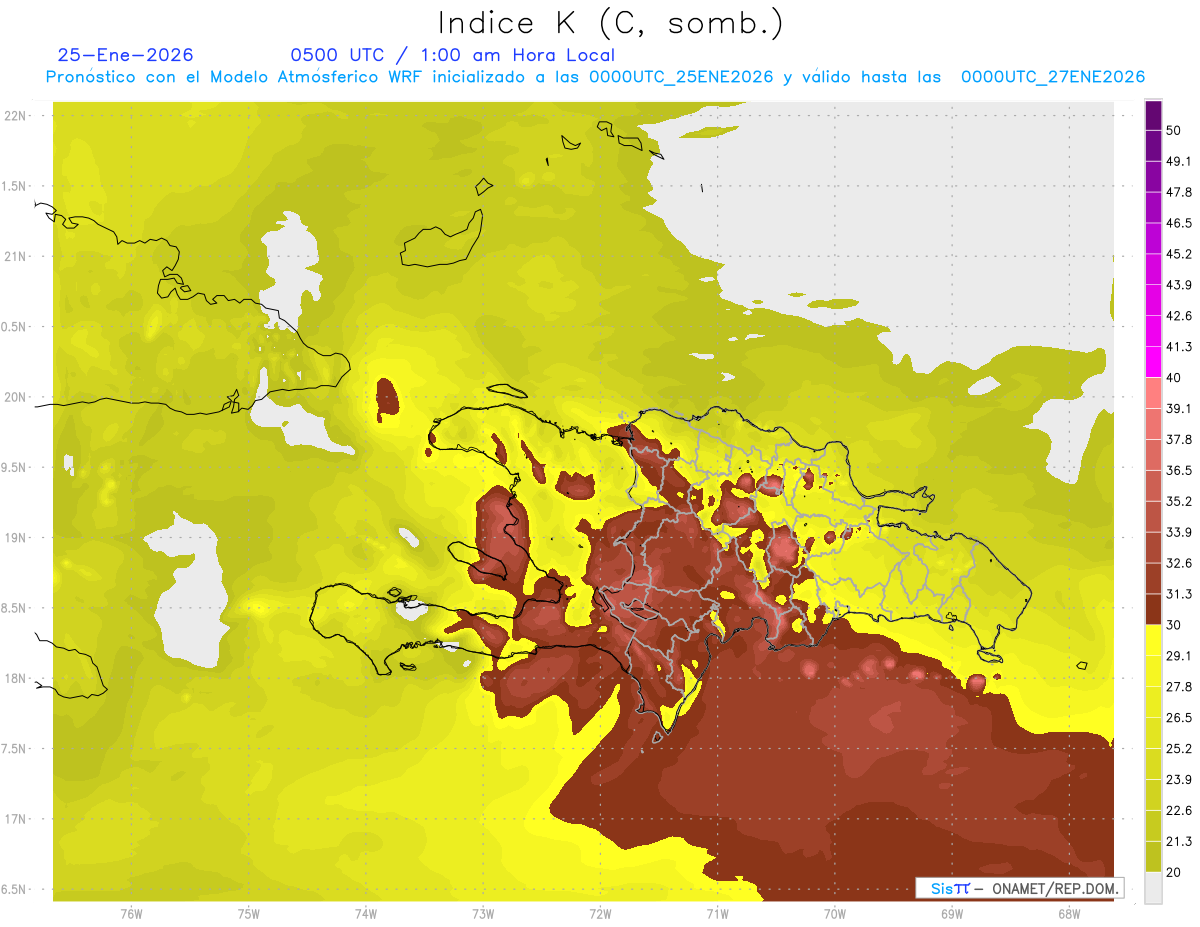
Task: Select the date label '25-Ene-2026'
Action: pyautogui.click(x=126, y=55)
